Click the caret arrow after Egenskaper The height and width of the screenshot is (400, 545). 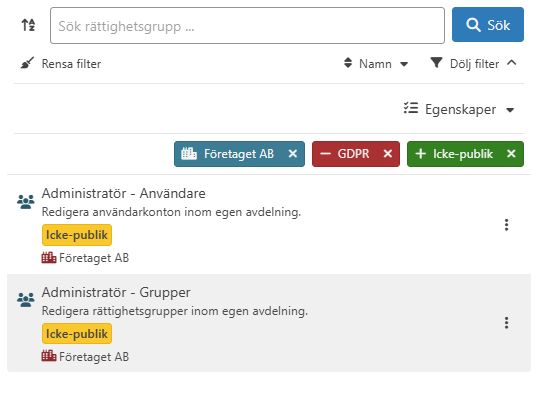point(510,111)
